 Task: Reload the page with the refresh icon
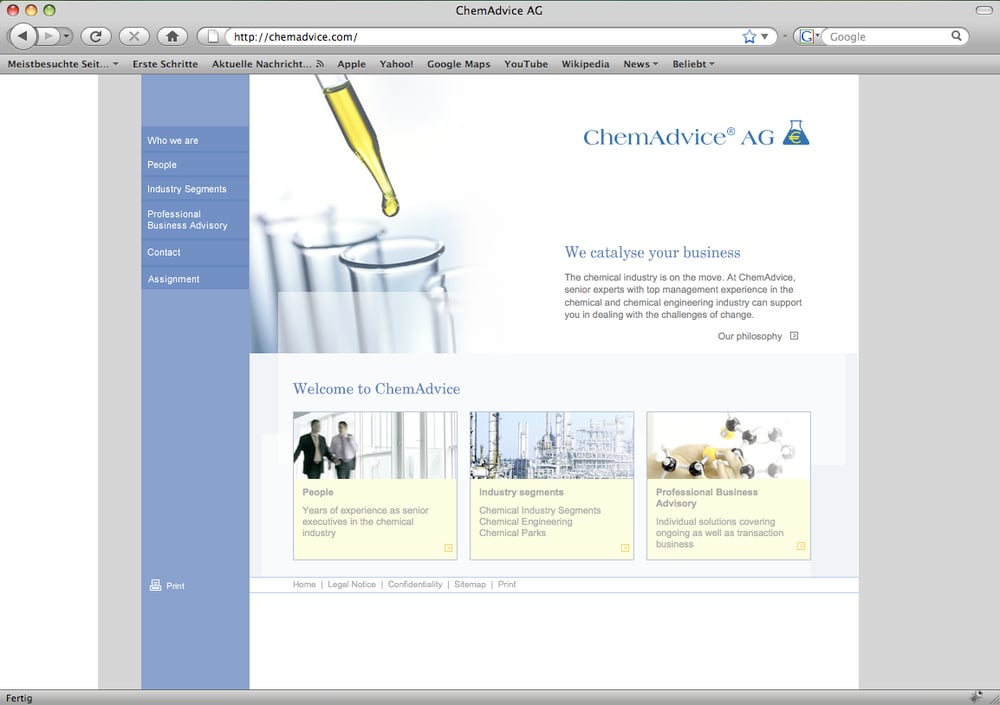tap(96, 36)
